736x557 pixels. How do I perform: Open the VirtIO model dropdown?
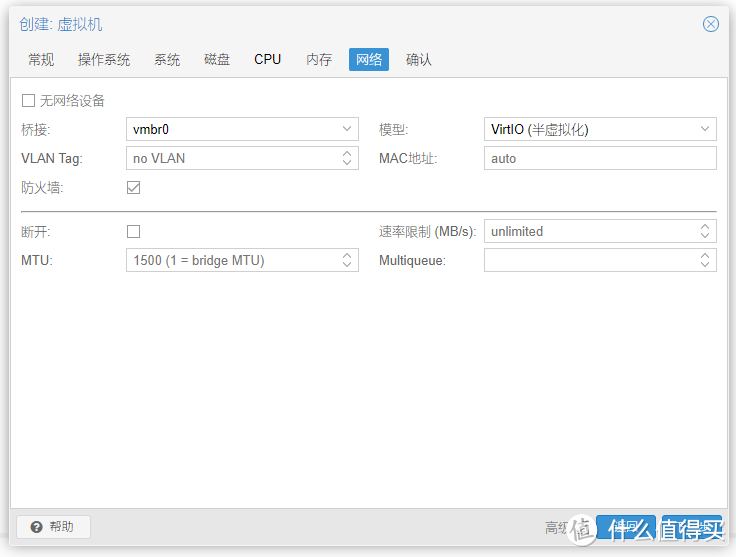coord(705,129)
